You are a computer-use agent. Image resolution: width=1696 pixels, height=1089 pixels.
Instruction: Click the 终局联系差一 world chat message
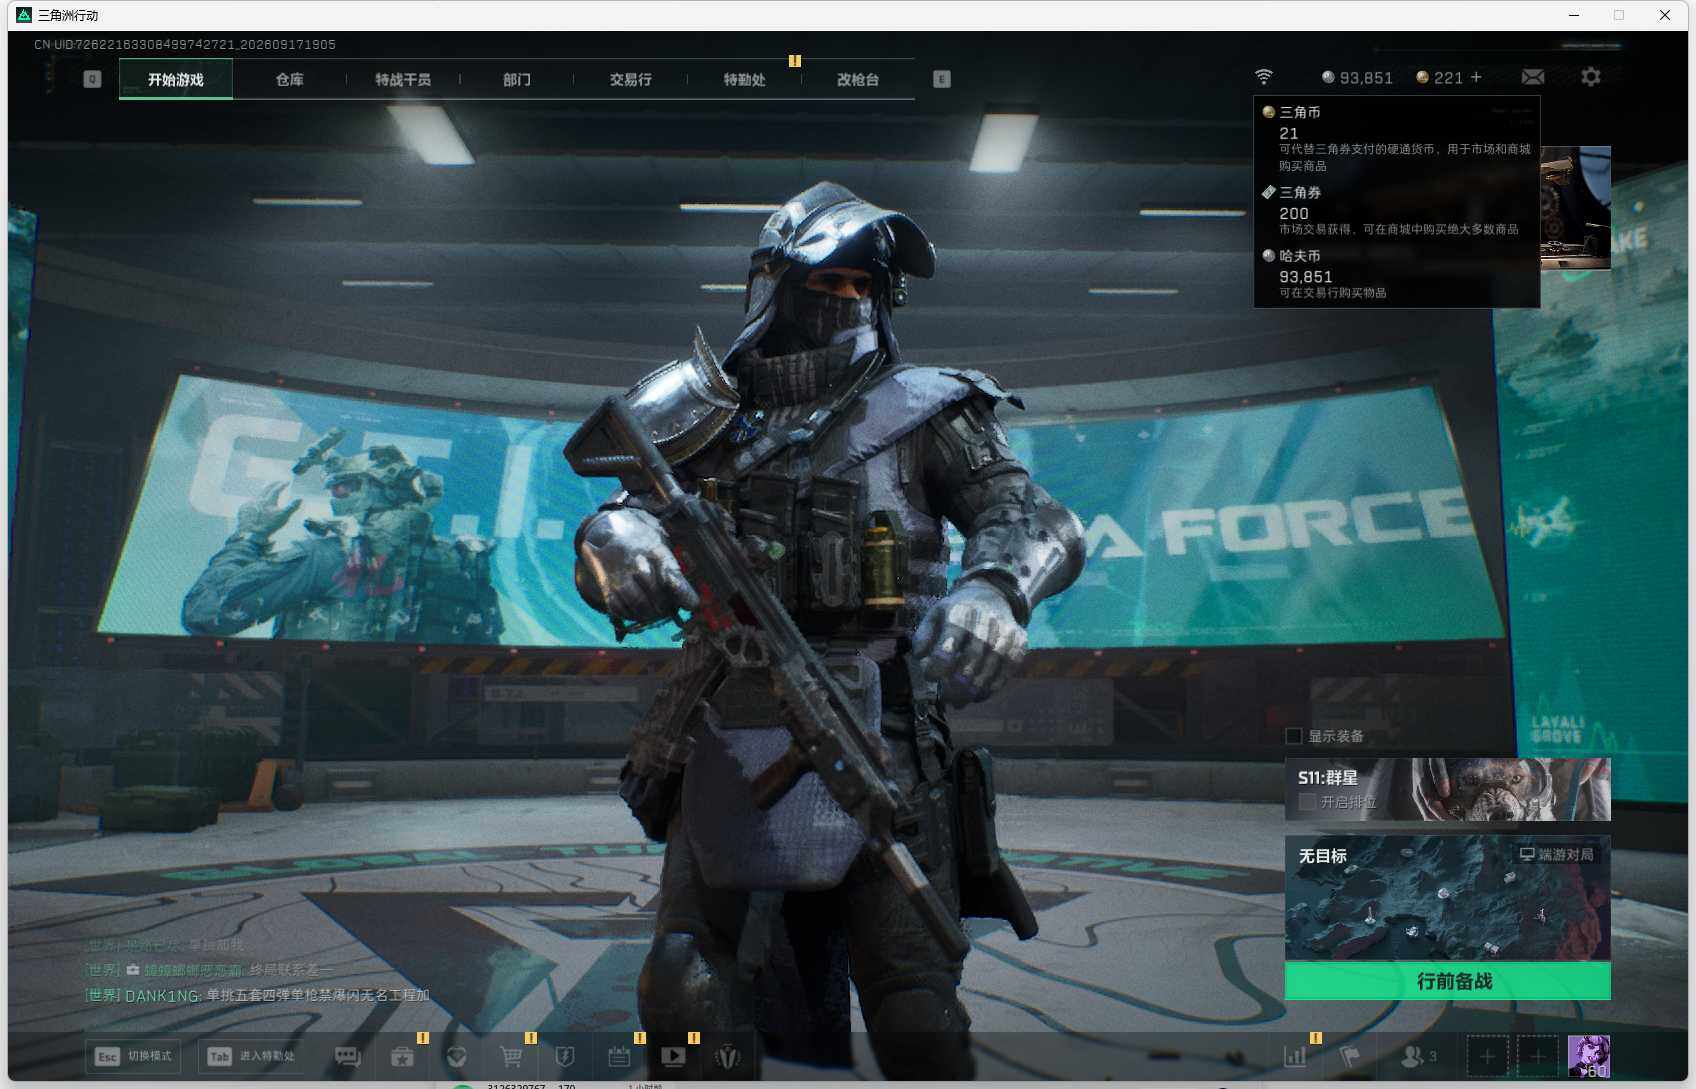coord(210,970)
